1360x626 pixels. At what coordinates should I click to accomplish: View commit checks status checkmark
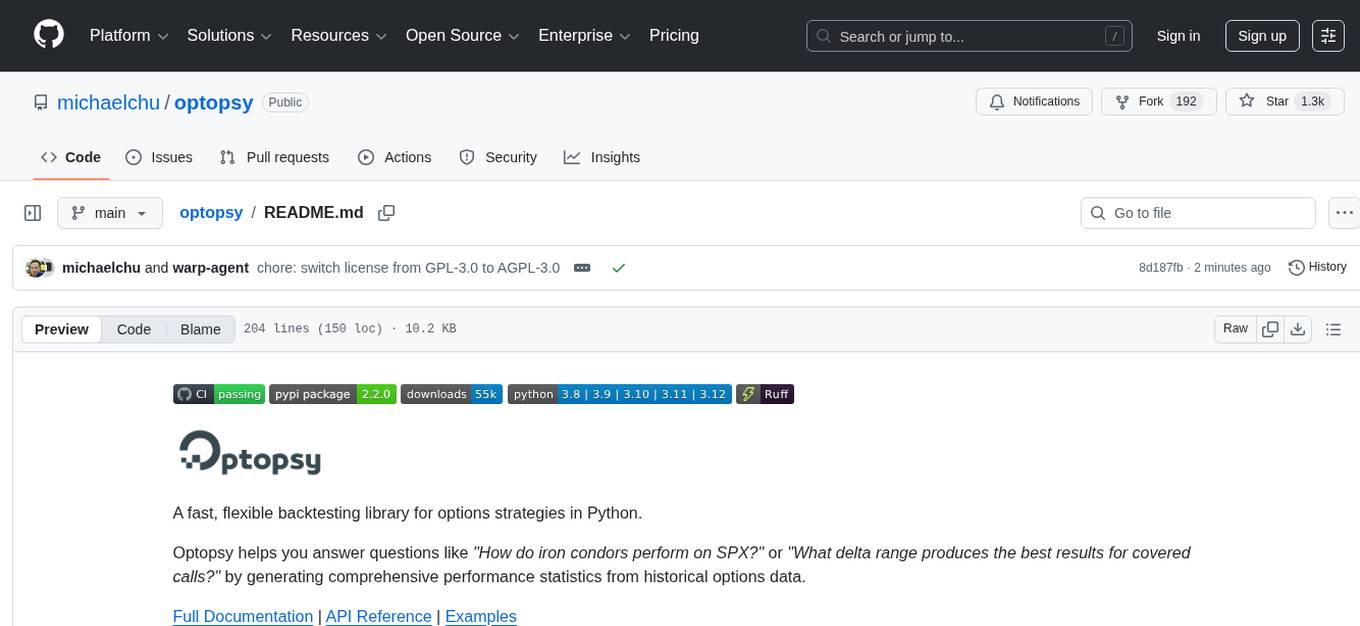point(619,268)
